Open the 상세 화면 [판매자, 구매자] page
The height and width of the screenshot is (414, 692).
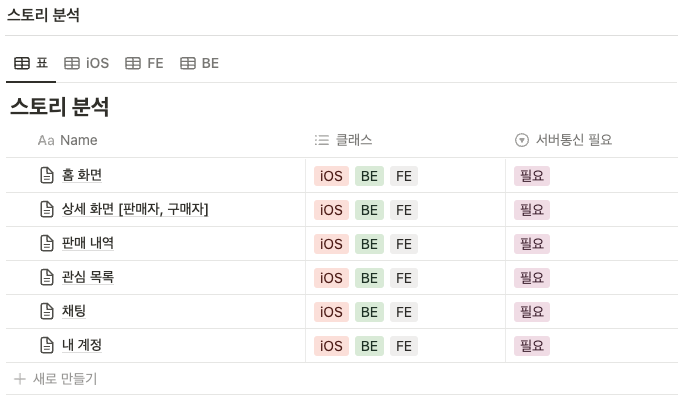pyautogui.click(x=135, y=209)
